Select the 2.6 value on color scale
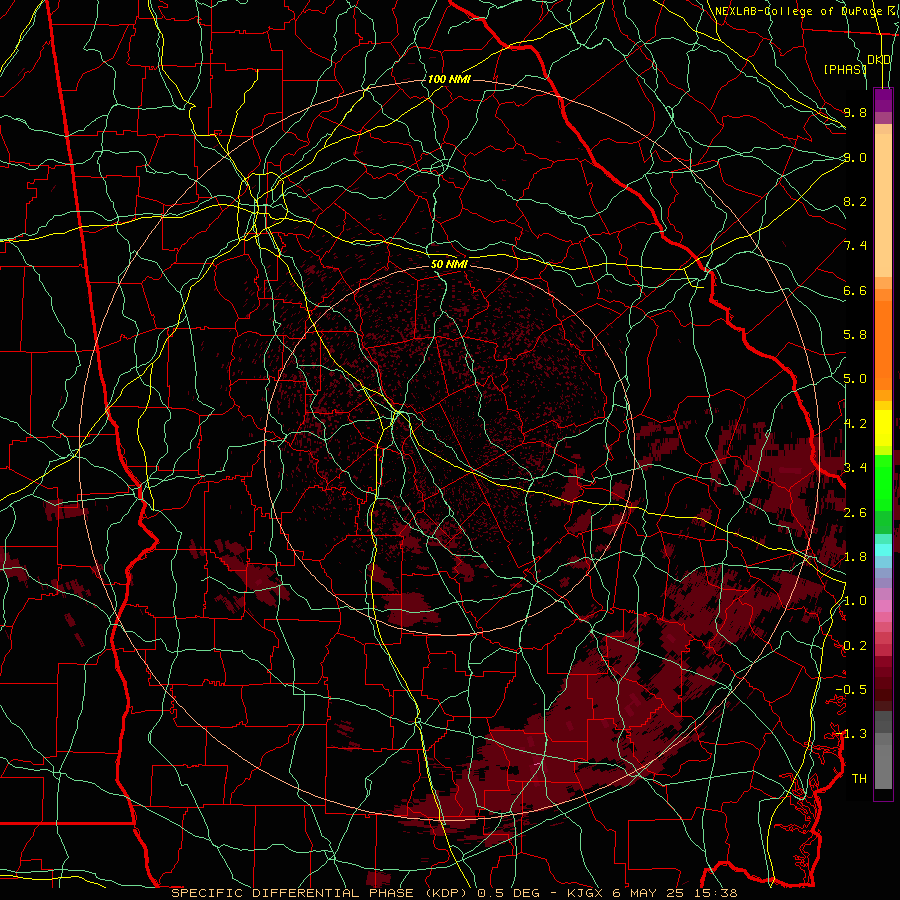The width and height of the screenshot is (900, 900). [x=855, y=513]
